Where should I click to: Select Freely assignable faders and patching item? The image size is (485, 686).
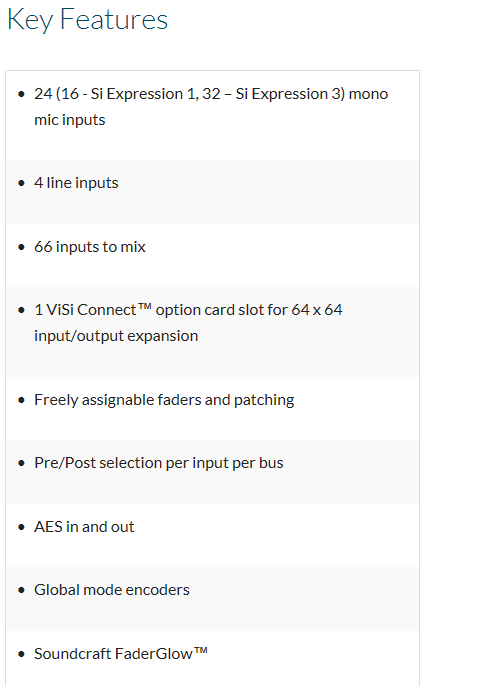(164, 400)
